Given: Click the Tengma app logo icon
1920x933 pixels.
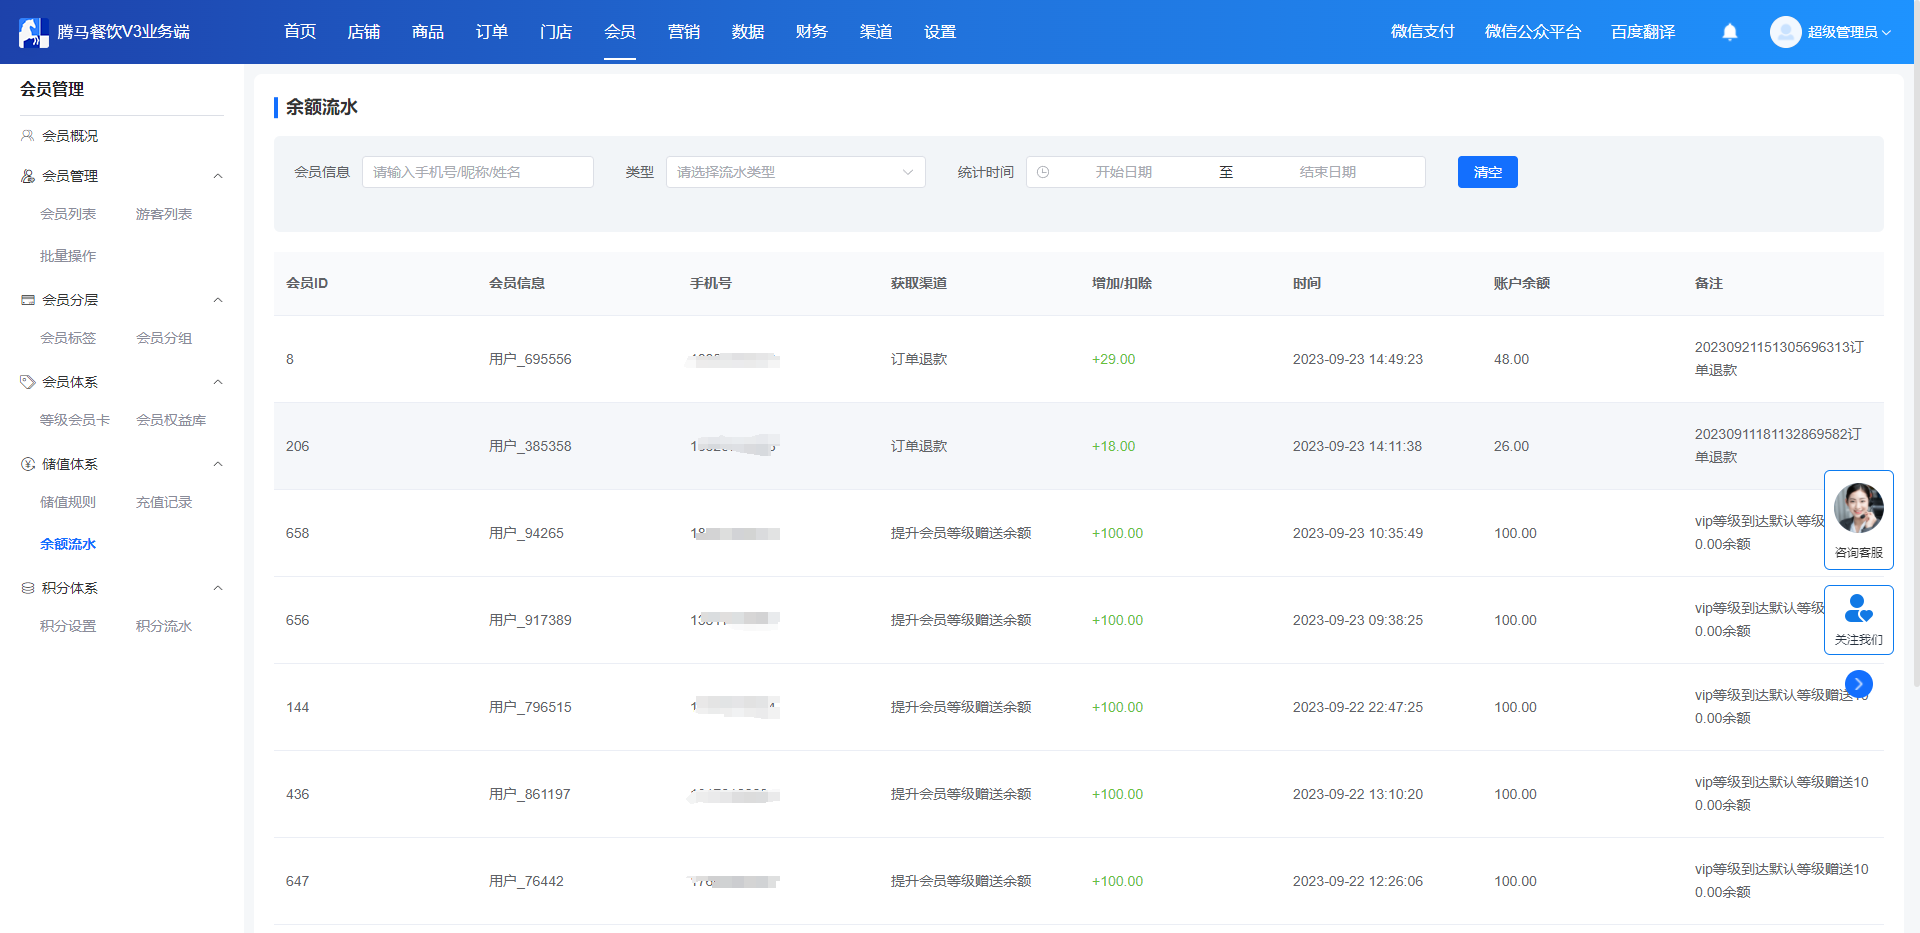Looking at the screenshot, I should (x=33, y=32).
